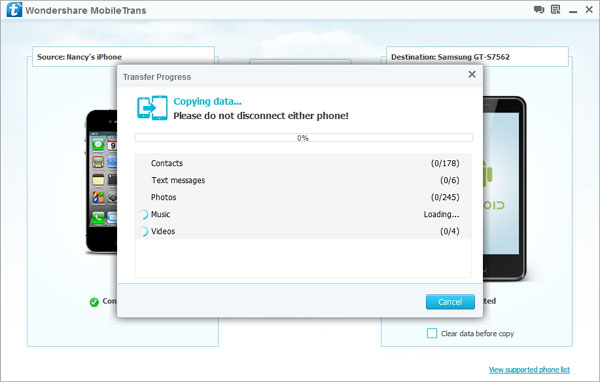Click the Source: Nancy's iPhone label
The image size is (600, 382).
79,57
